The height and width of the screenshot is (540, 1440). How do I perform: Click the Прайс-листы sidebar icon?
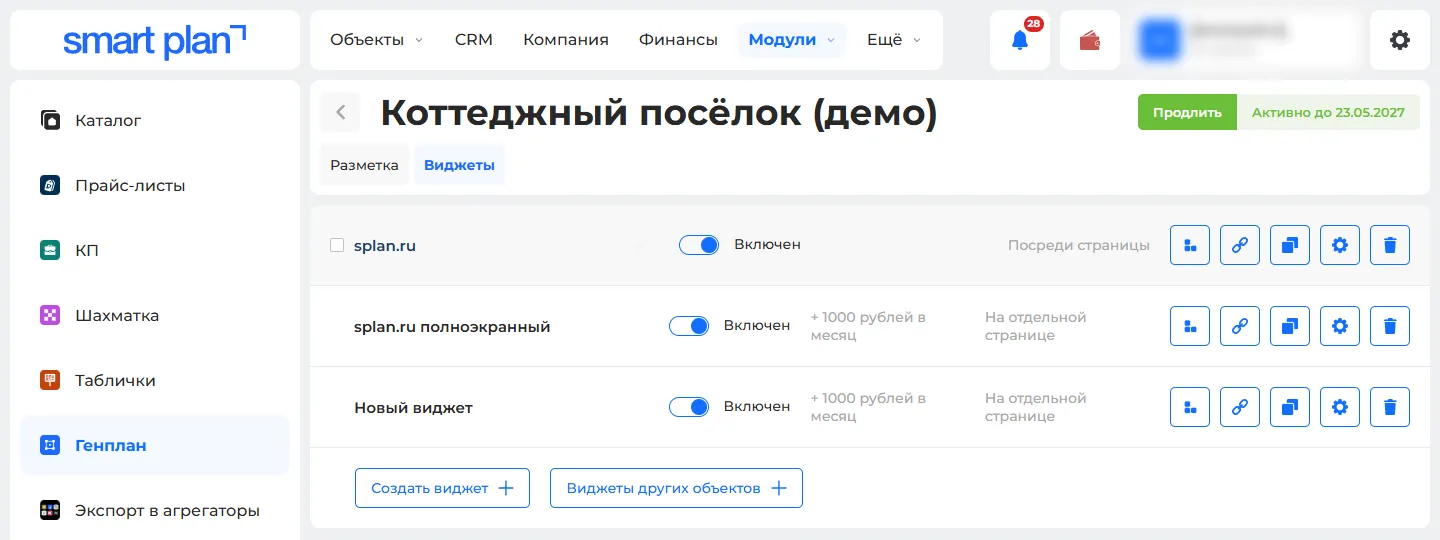coord(50,185)
